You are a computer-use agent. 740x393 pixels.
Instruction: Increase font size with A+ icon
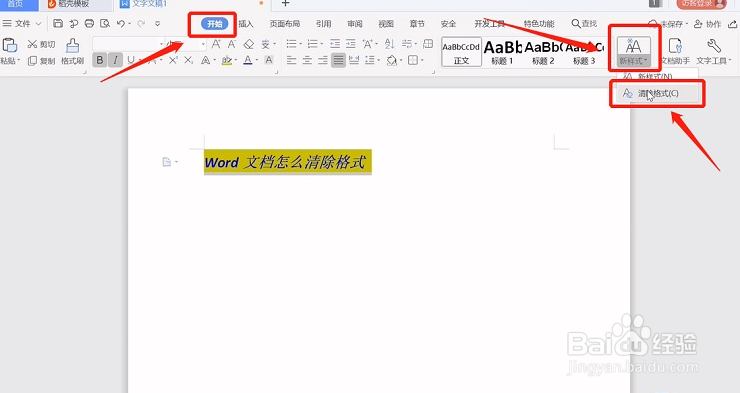click(x=216, y=44)
